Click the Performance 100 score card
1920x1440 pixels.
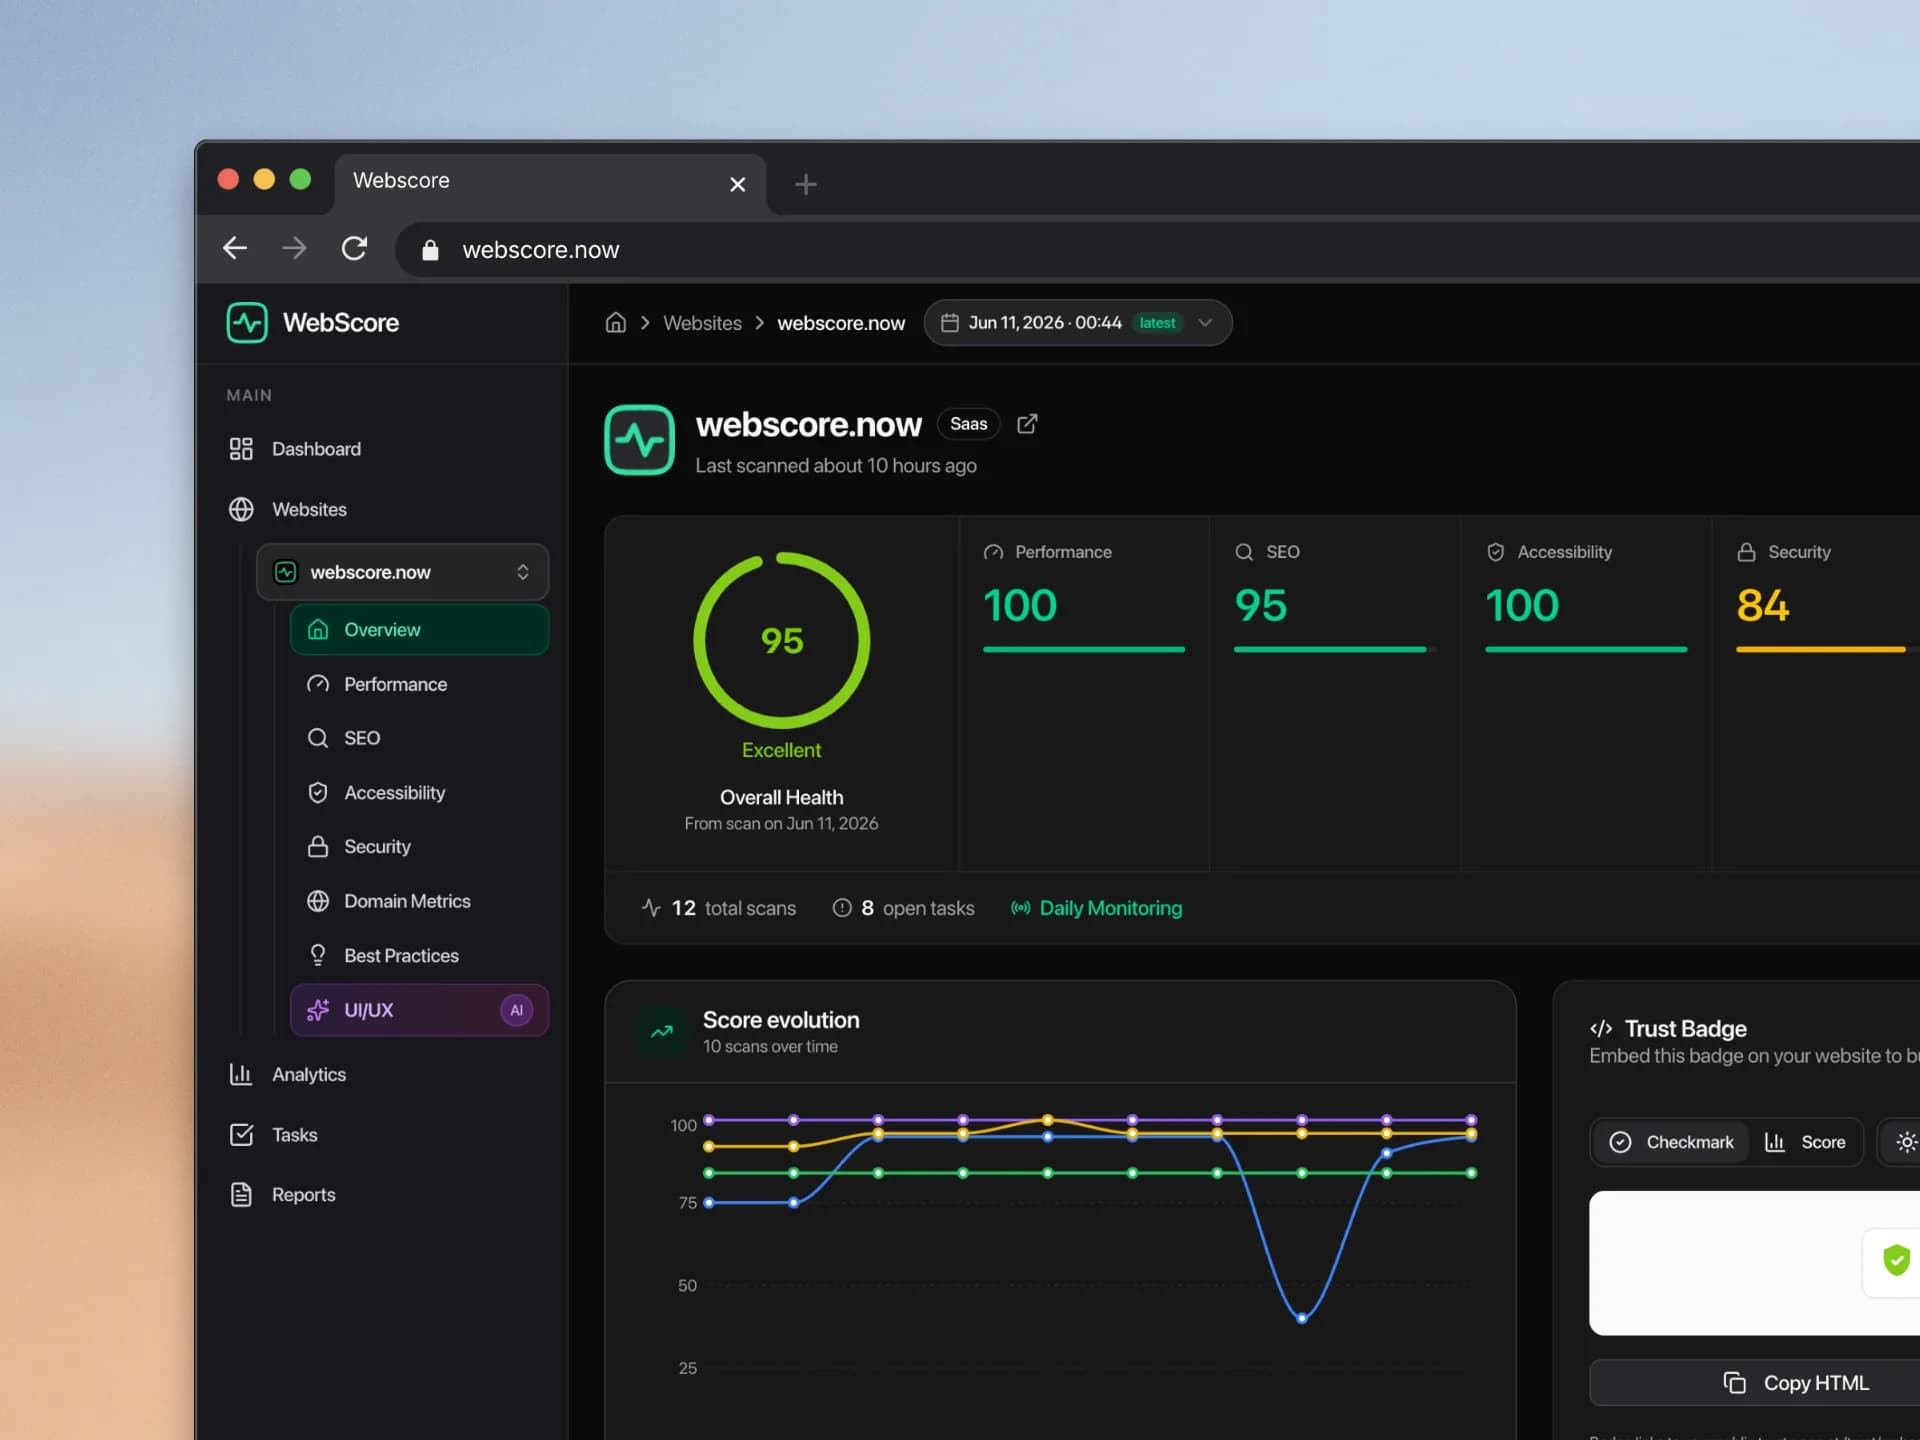(x=1084, y=693)
